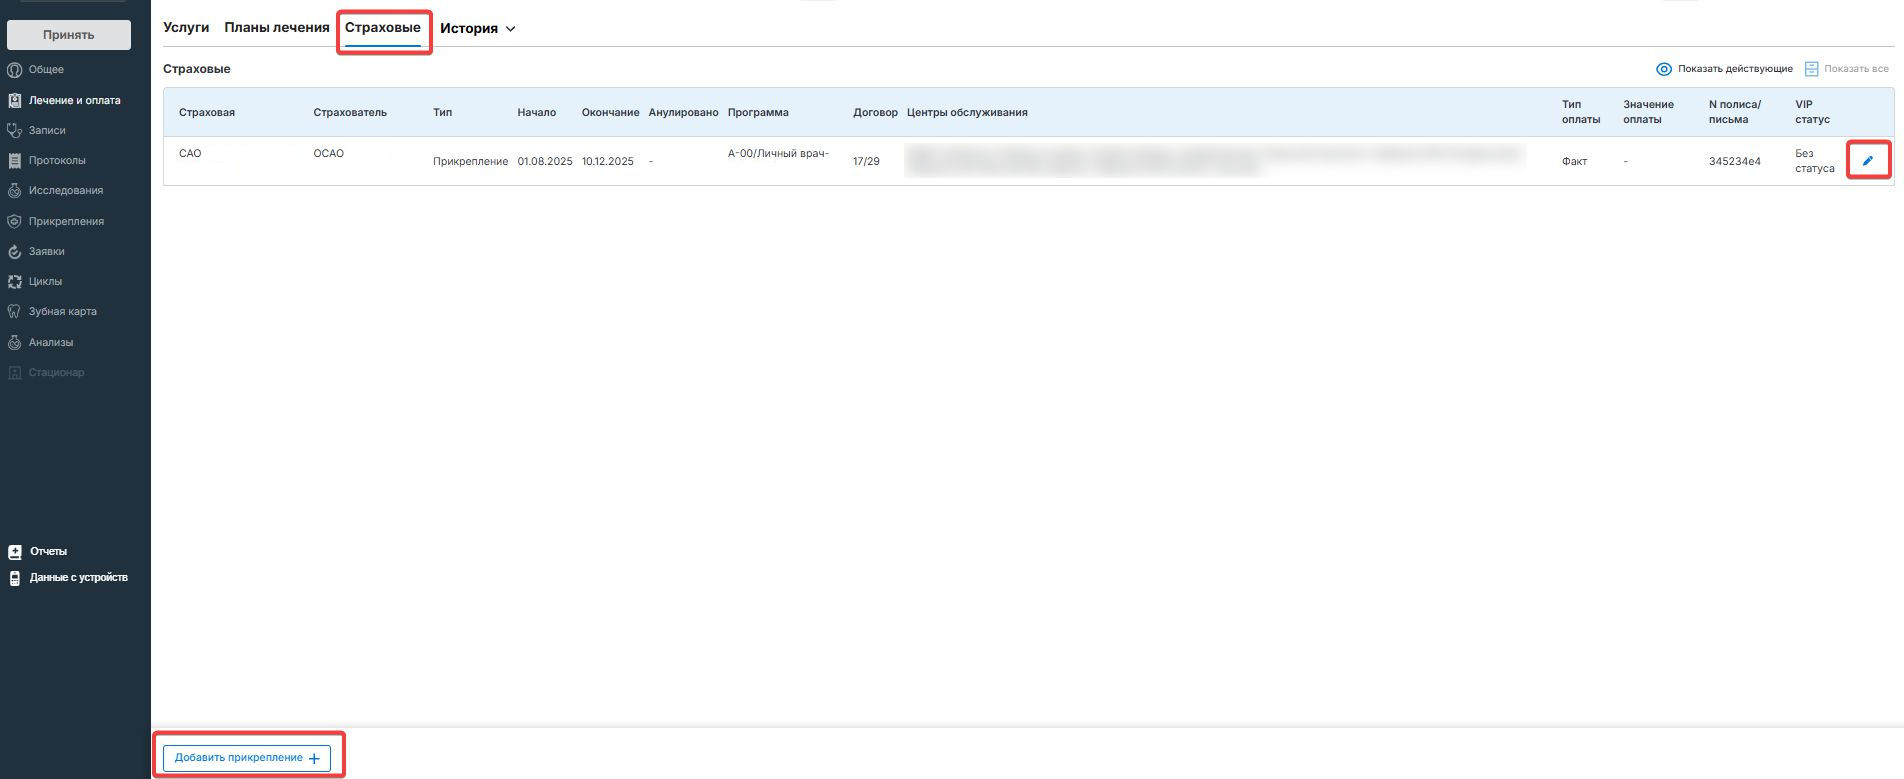Click the Протоколы document icon

(x=14, y=161)
